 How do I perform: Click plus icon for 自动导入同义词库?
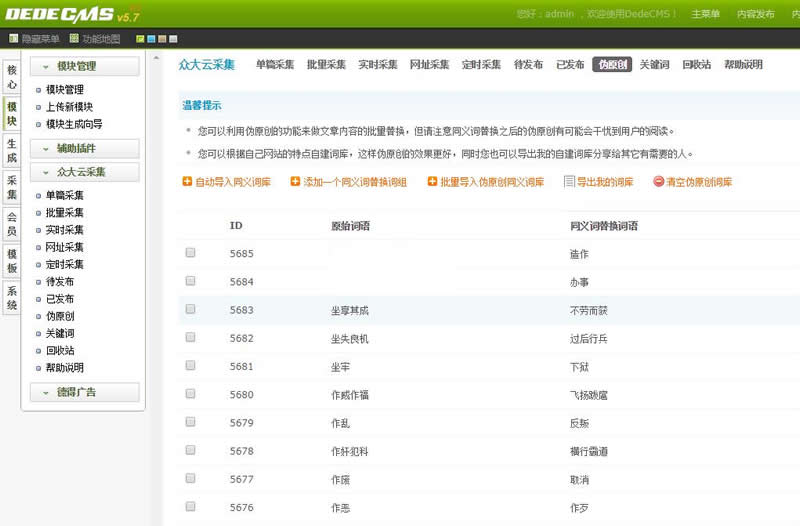(186, 182)
